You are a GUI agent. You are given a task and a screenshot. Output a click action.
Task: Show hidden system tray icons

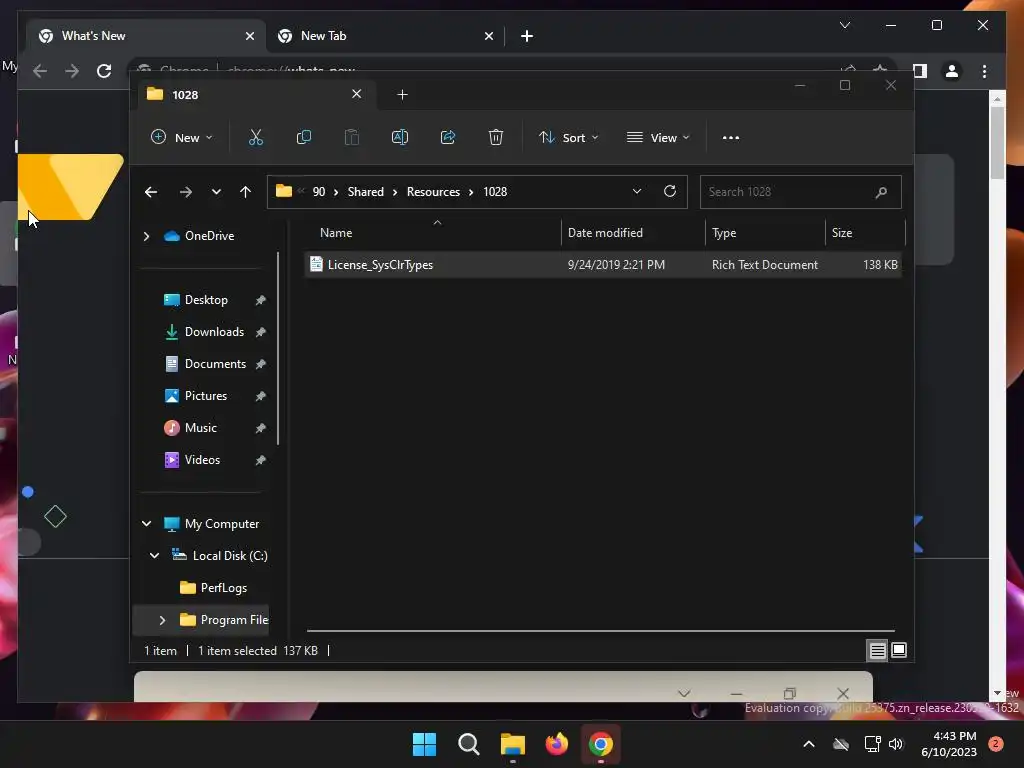808,744
